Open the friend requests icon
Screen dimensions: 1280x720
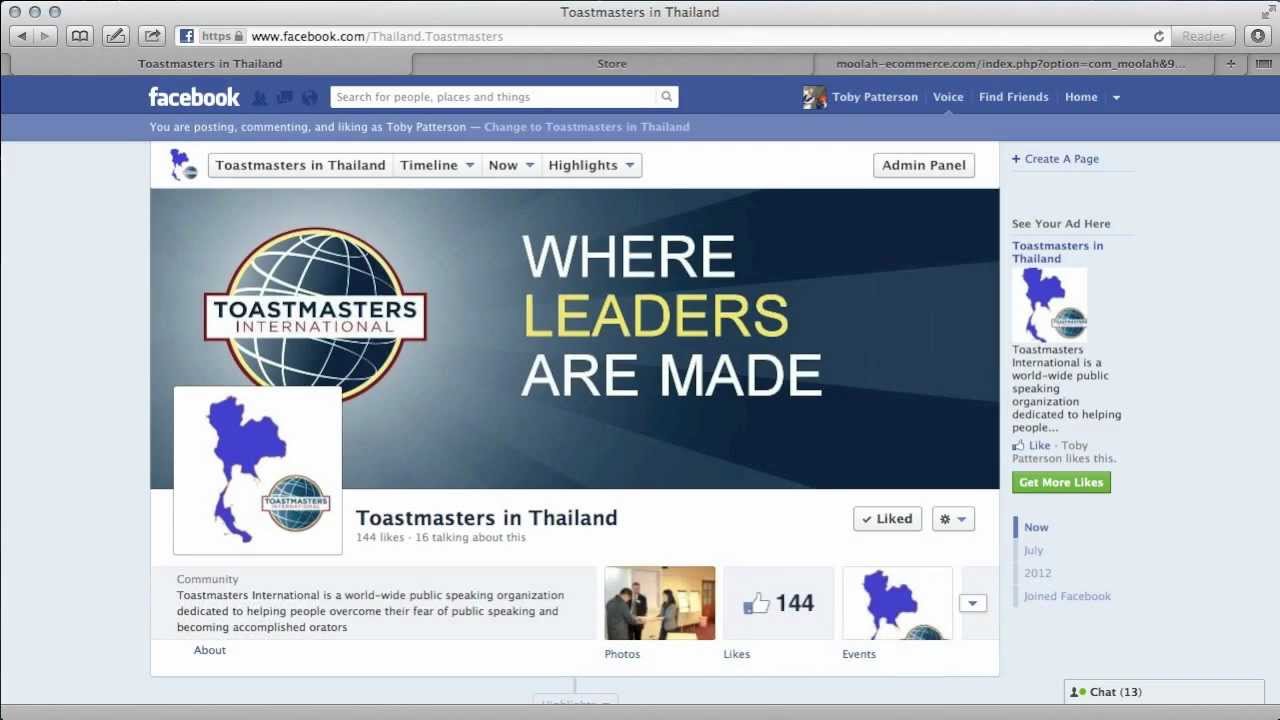260,97
